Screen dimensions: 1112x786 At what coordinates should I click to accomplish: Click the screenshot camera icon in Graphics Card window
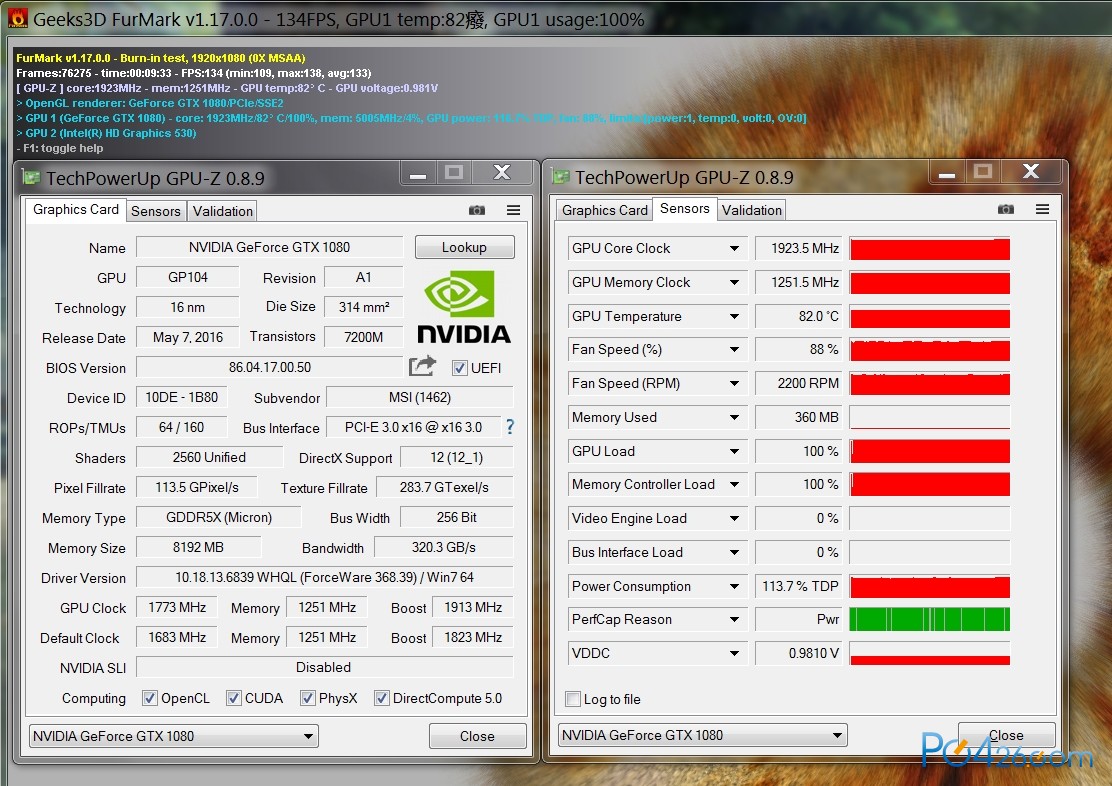coord(477,210)
